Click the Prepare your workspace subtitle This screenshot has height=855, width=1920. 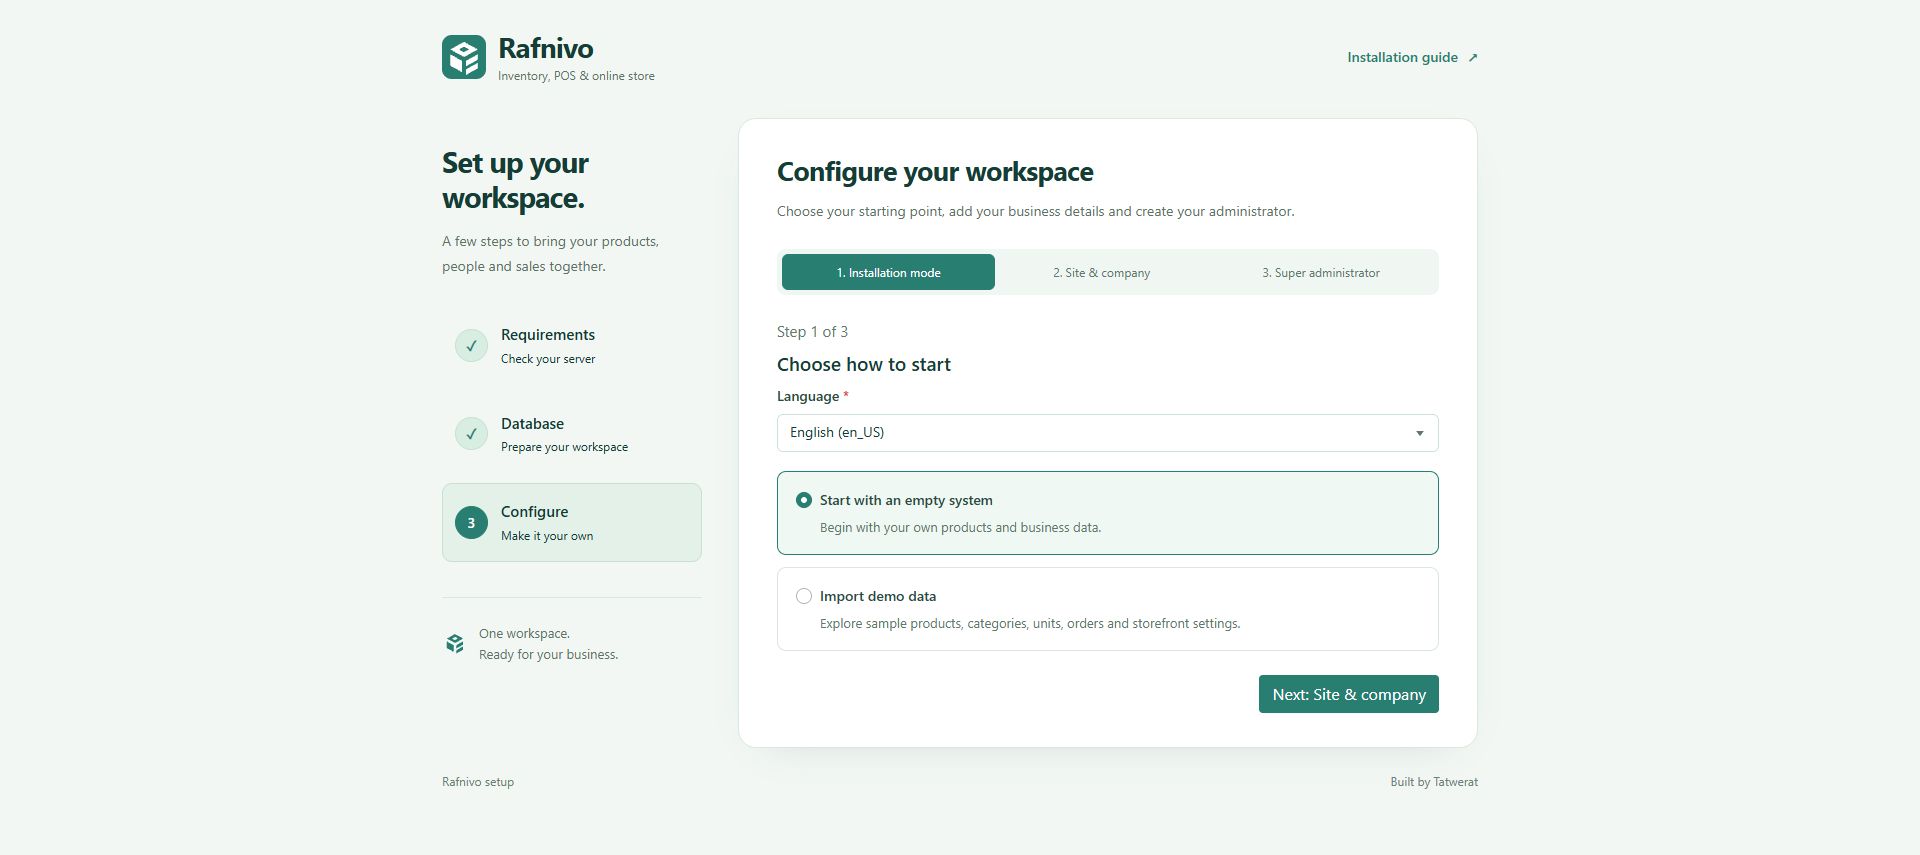pos(564,447)
